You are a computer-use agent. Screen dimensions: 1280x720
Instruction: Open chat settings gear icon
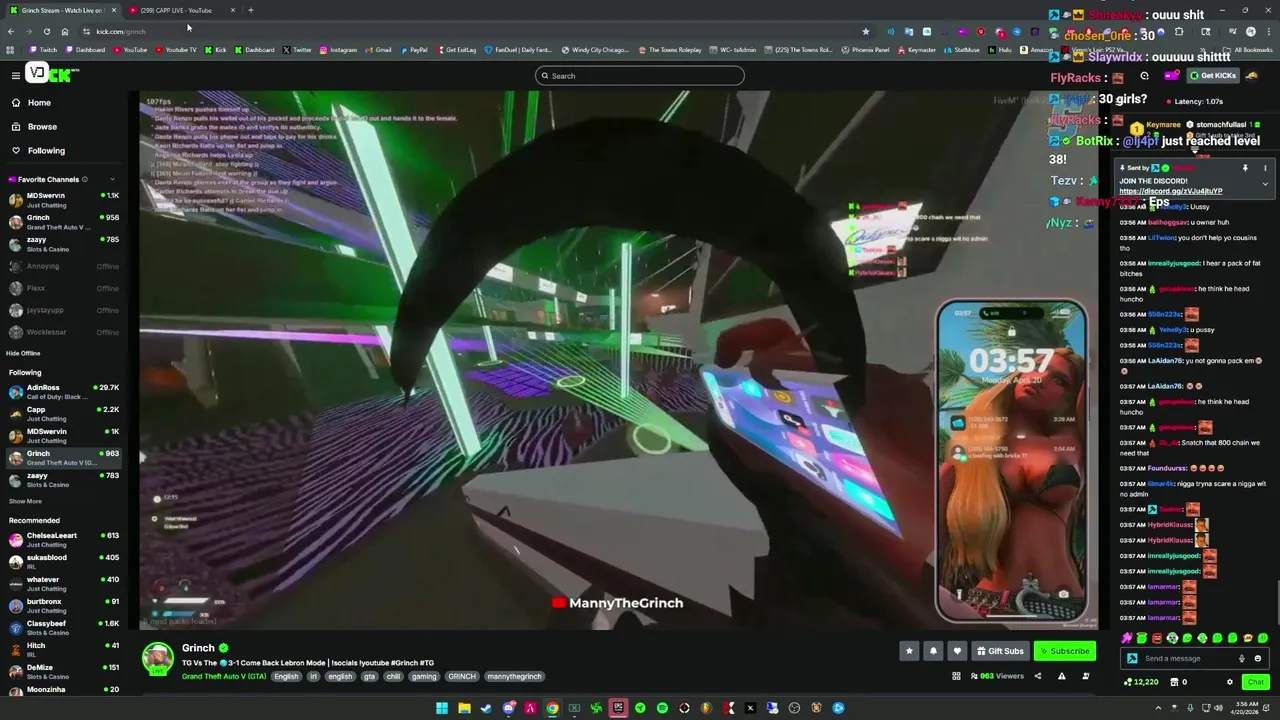pos(1230,682)
